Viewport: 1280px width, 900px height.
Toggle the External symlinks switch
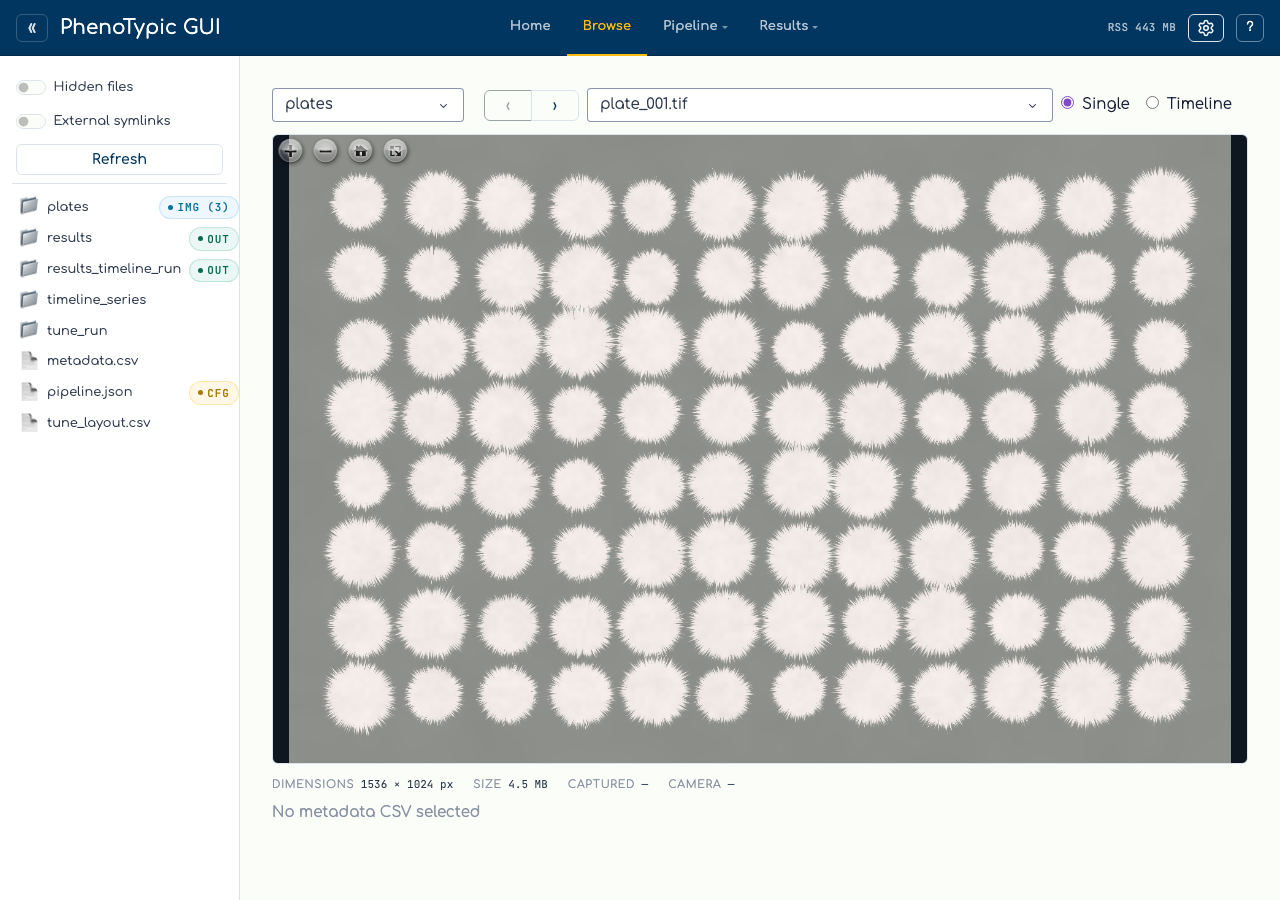tap(31, 121)
